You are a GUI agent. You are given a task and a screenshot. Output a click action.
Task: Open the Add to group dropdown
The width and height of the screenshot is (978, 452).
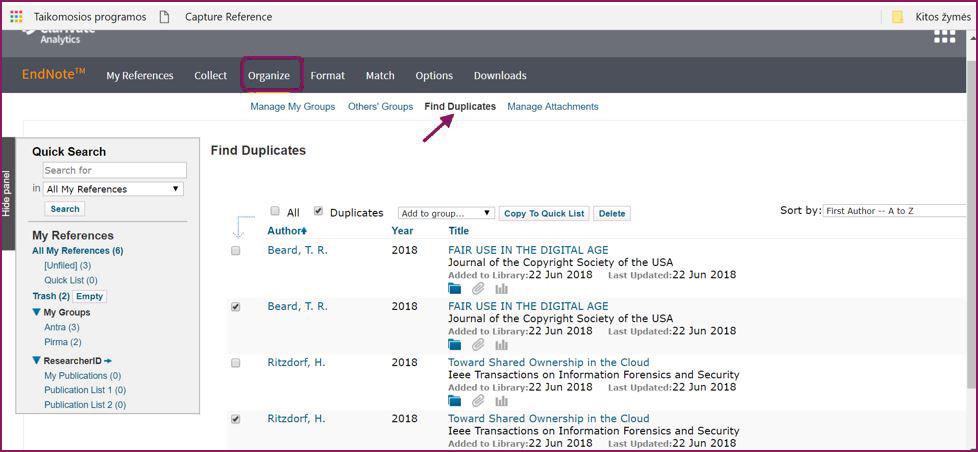pos(446,213)
